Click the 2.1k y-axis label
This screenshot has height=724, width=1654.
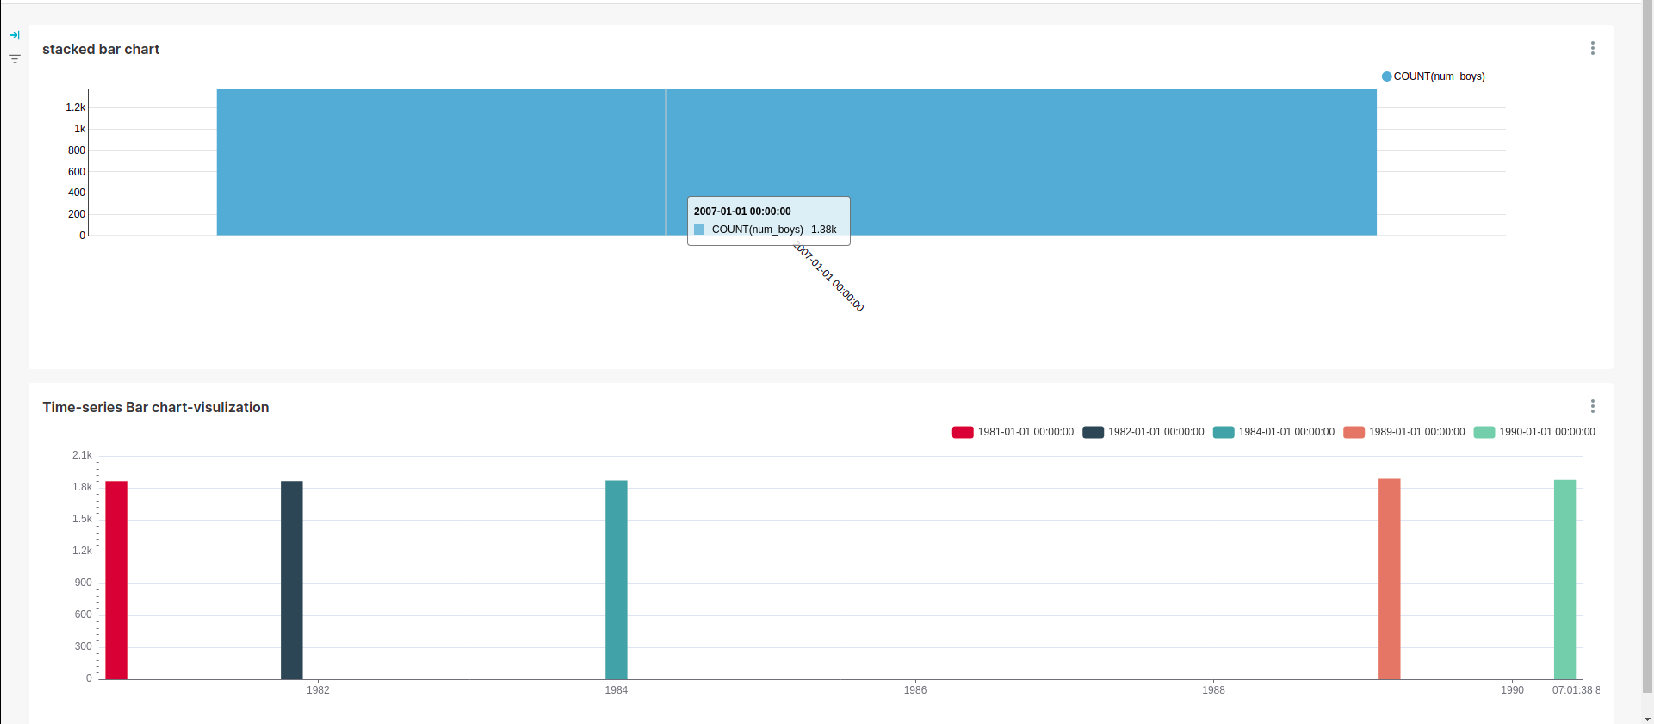[x=82, y=455]
